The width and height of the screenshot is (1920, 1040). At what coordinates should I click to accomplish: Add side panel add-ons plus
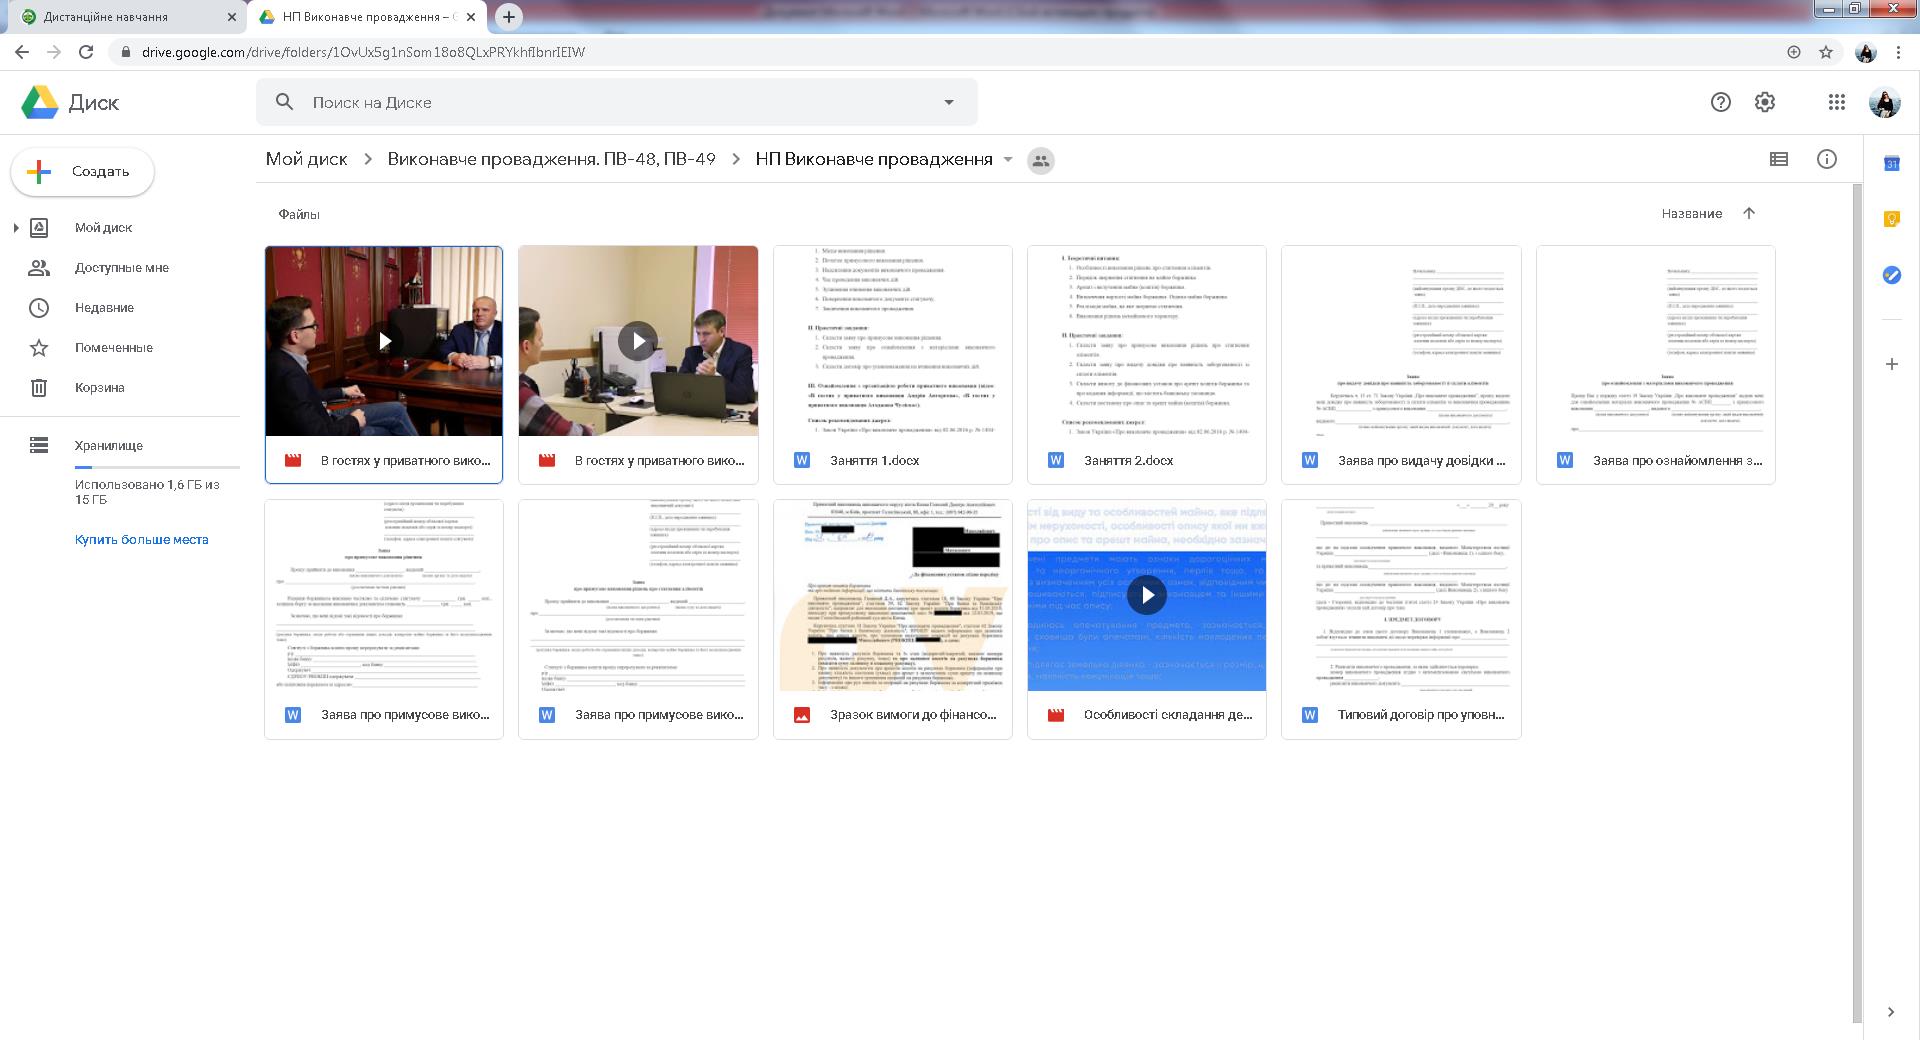pyautogui.click(x=1891, y=364)
